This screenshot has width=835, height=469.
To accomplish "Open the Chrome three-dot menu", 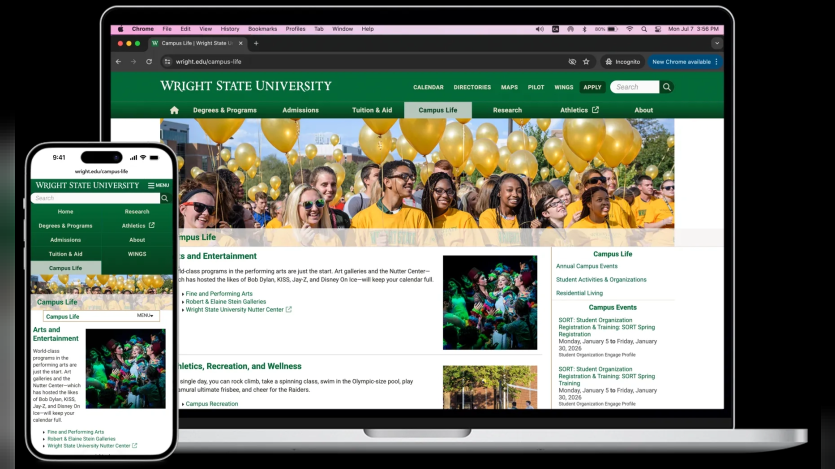I will (x=717, y=62).
